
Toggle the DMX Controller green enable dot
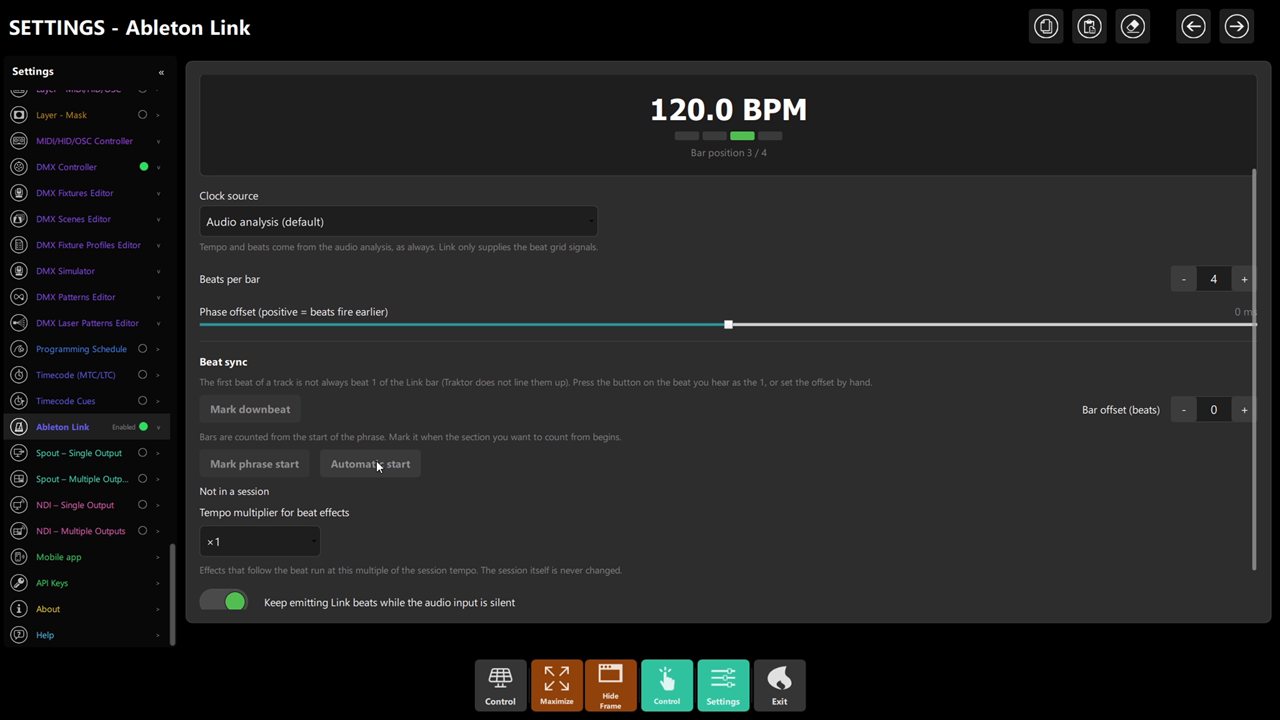click(143, 167)
